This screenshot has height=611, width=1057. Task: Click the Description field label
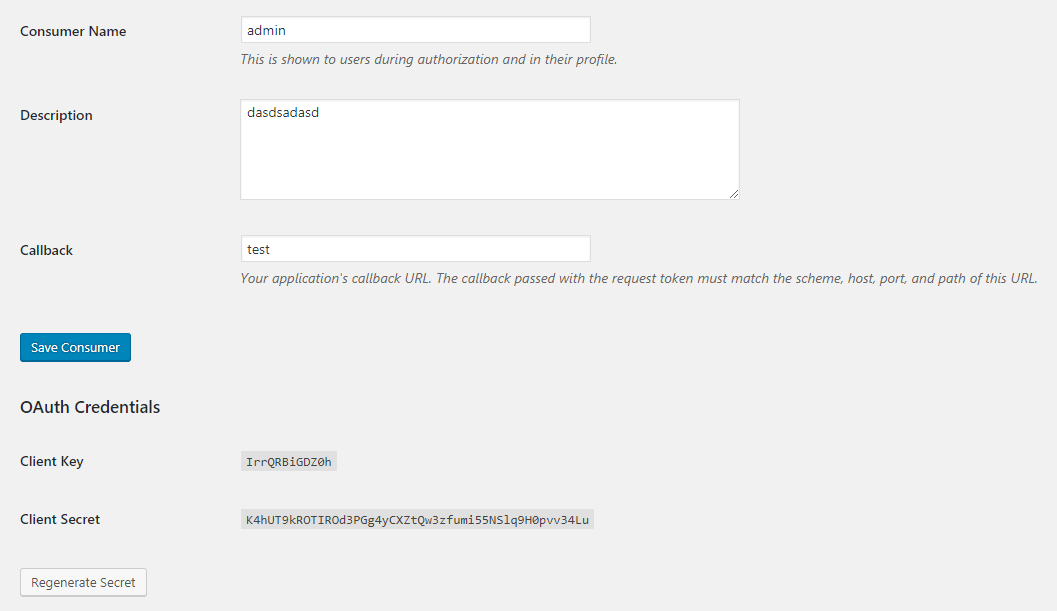click(x=56, y=115)
